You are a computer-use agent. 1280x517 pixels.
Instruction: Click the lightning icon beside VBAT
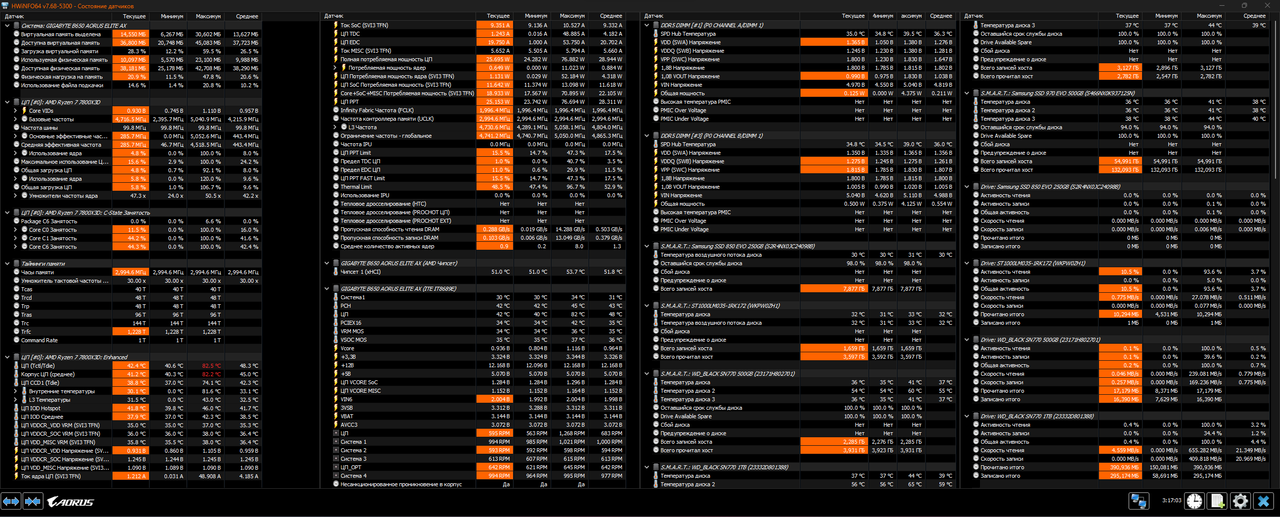point(334,416)
